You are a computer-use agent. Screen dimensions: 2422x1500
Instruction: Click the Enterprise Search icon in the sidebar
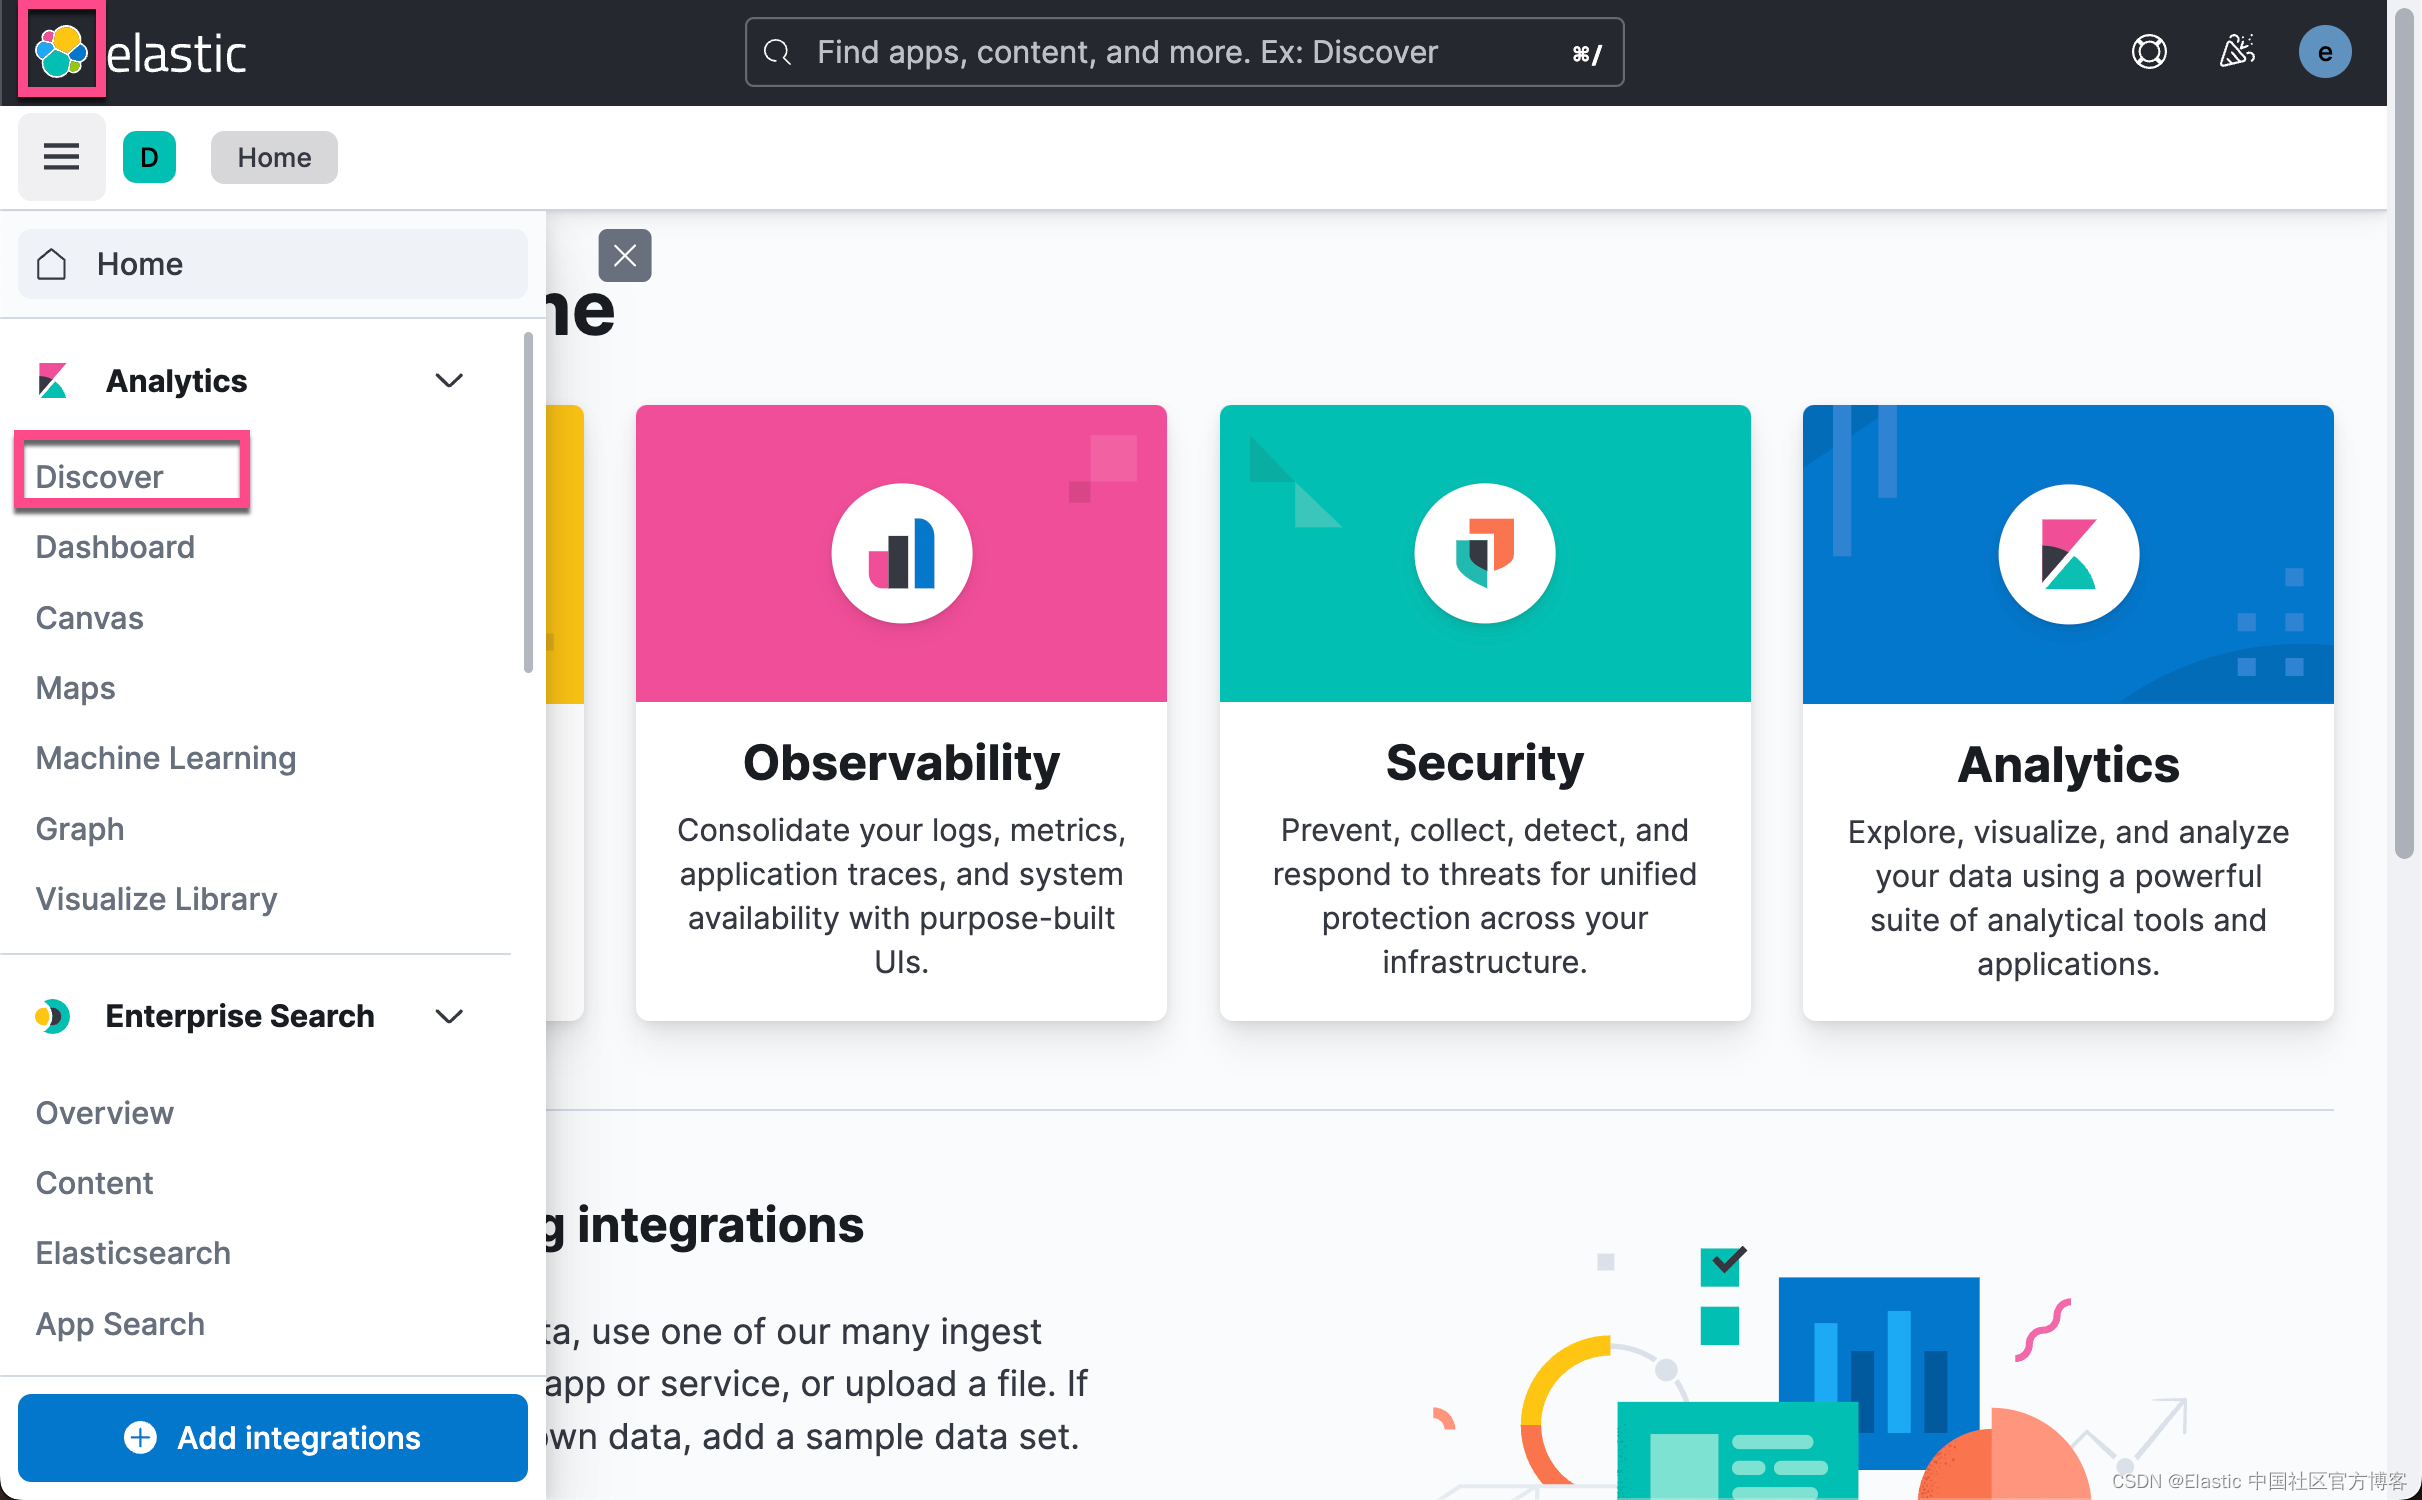click(52, 1016)
